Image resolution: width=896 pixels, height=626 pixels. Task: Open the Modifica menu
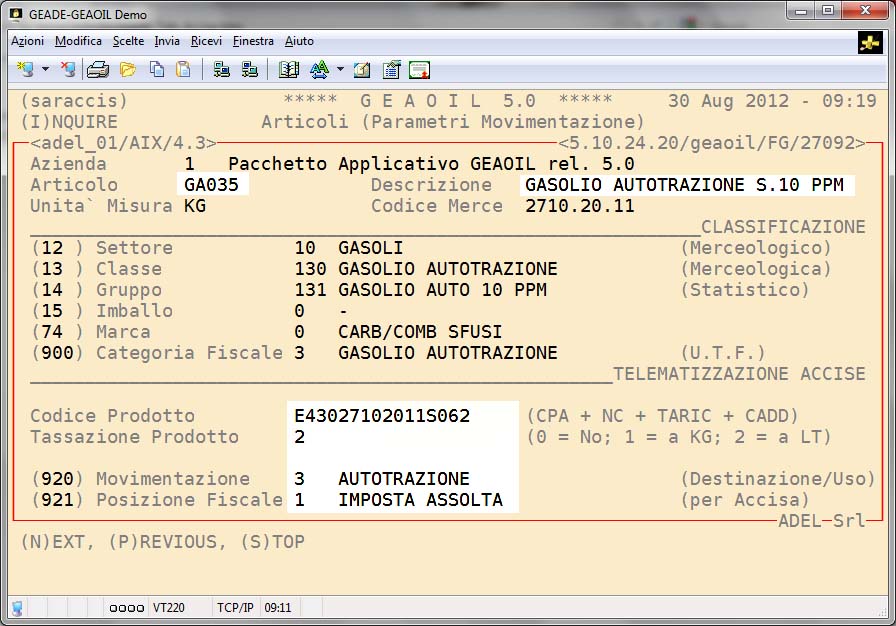tap(78, 41)
